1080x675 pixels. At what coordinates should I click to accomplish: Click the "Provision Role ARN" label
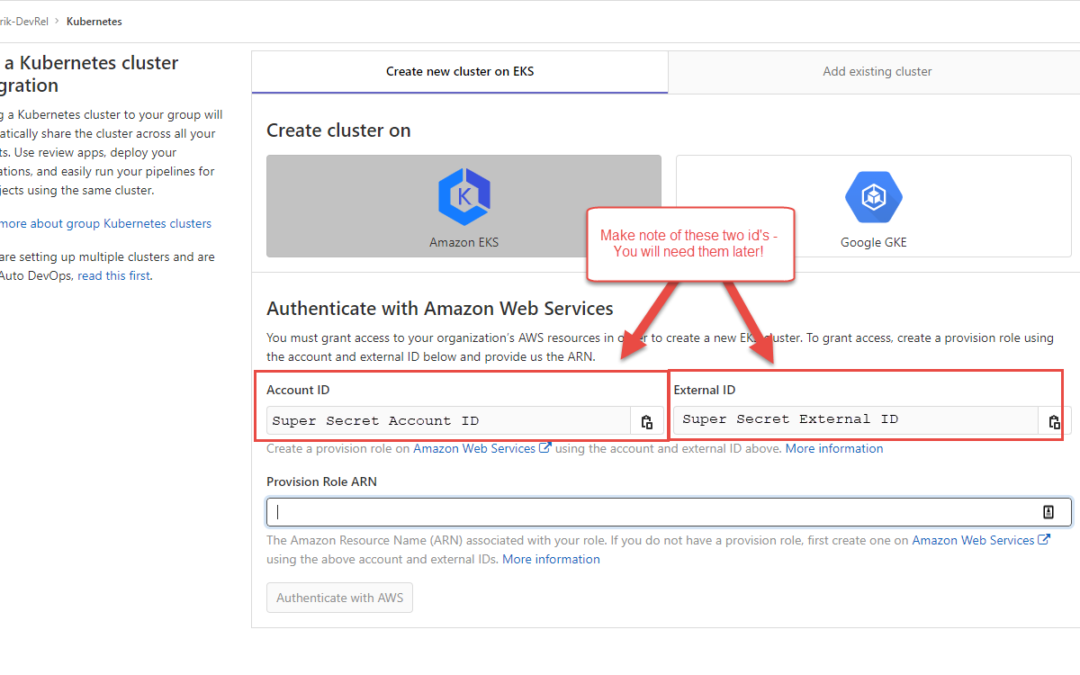pyautogui.click(x=322, y=481)
